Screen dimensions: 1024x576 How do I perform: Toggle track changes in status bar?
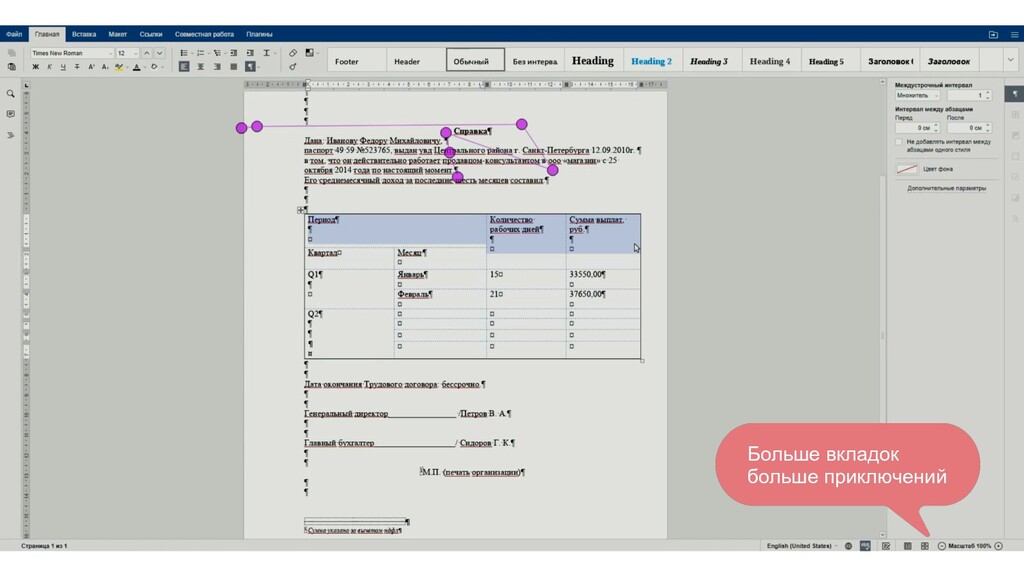[x=886, y=546]
